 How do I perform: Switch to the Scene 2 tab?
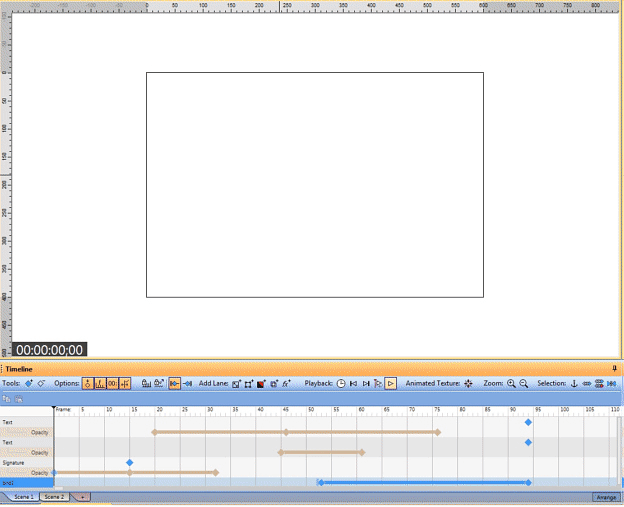click(x=54, y=497)
